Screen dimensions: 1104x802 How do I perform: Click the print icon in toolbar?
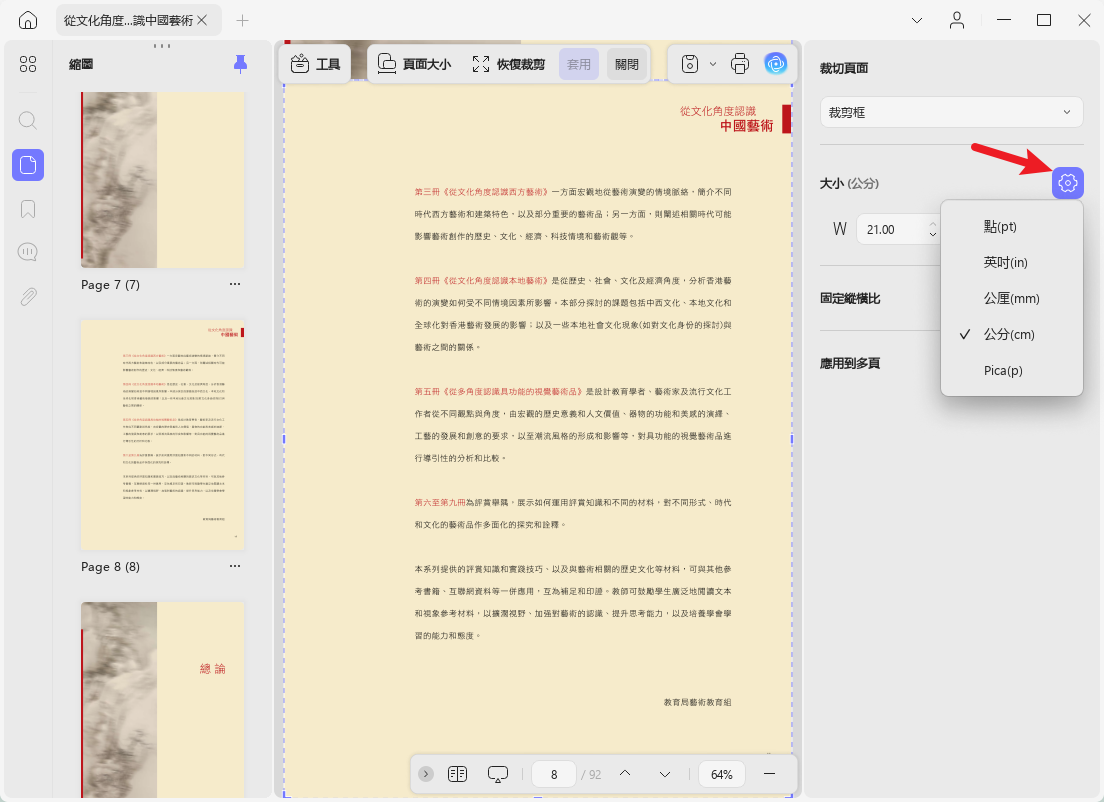pyautogui.click(x=739, y=64)
